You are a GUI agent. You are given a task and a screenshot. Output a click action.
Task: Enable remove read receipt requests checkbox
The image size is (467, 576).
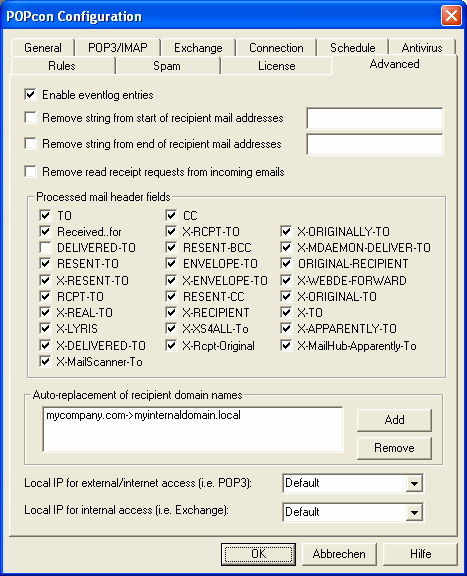(30, 172)
